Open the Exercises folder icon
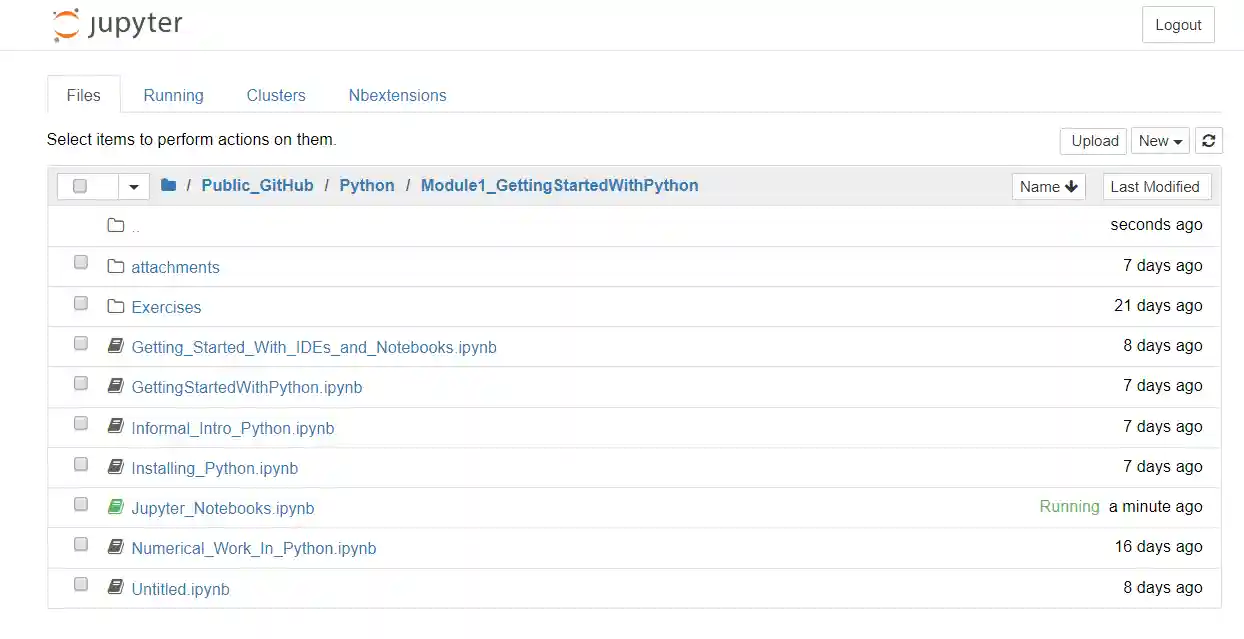Viewport: 1244px width, 639px height. tap(114, 306)
